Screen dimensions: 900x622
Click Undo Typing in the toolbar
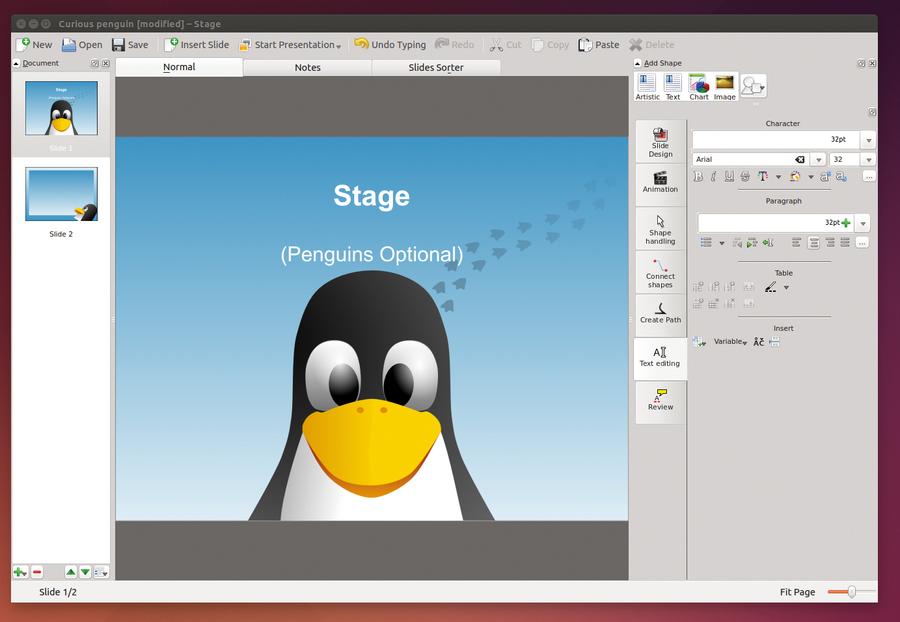click(390, 45)
